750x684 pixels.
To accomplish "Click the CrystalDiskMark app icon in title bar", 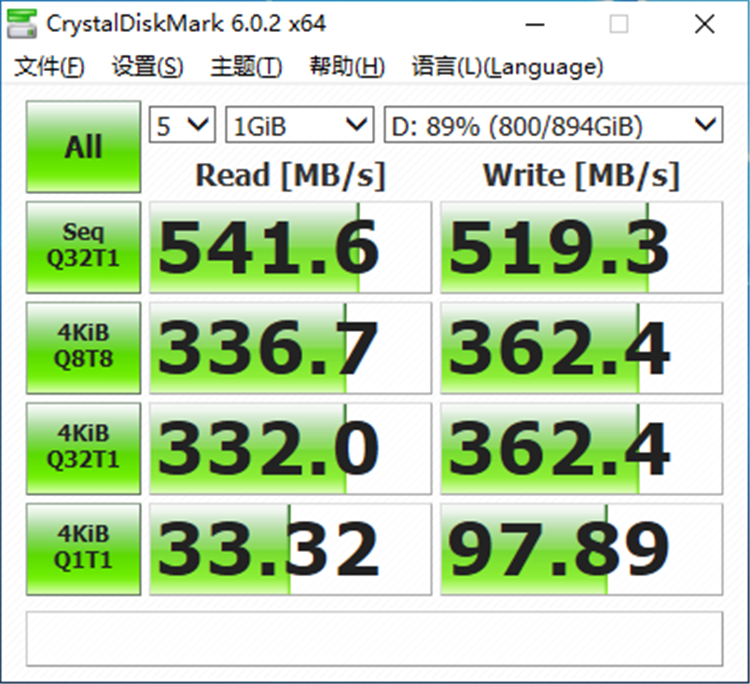I will pyautogui.click(x=22, y=24).
